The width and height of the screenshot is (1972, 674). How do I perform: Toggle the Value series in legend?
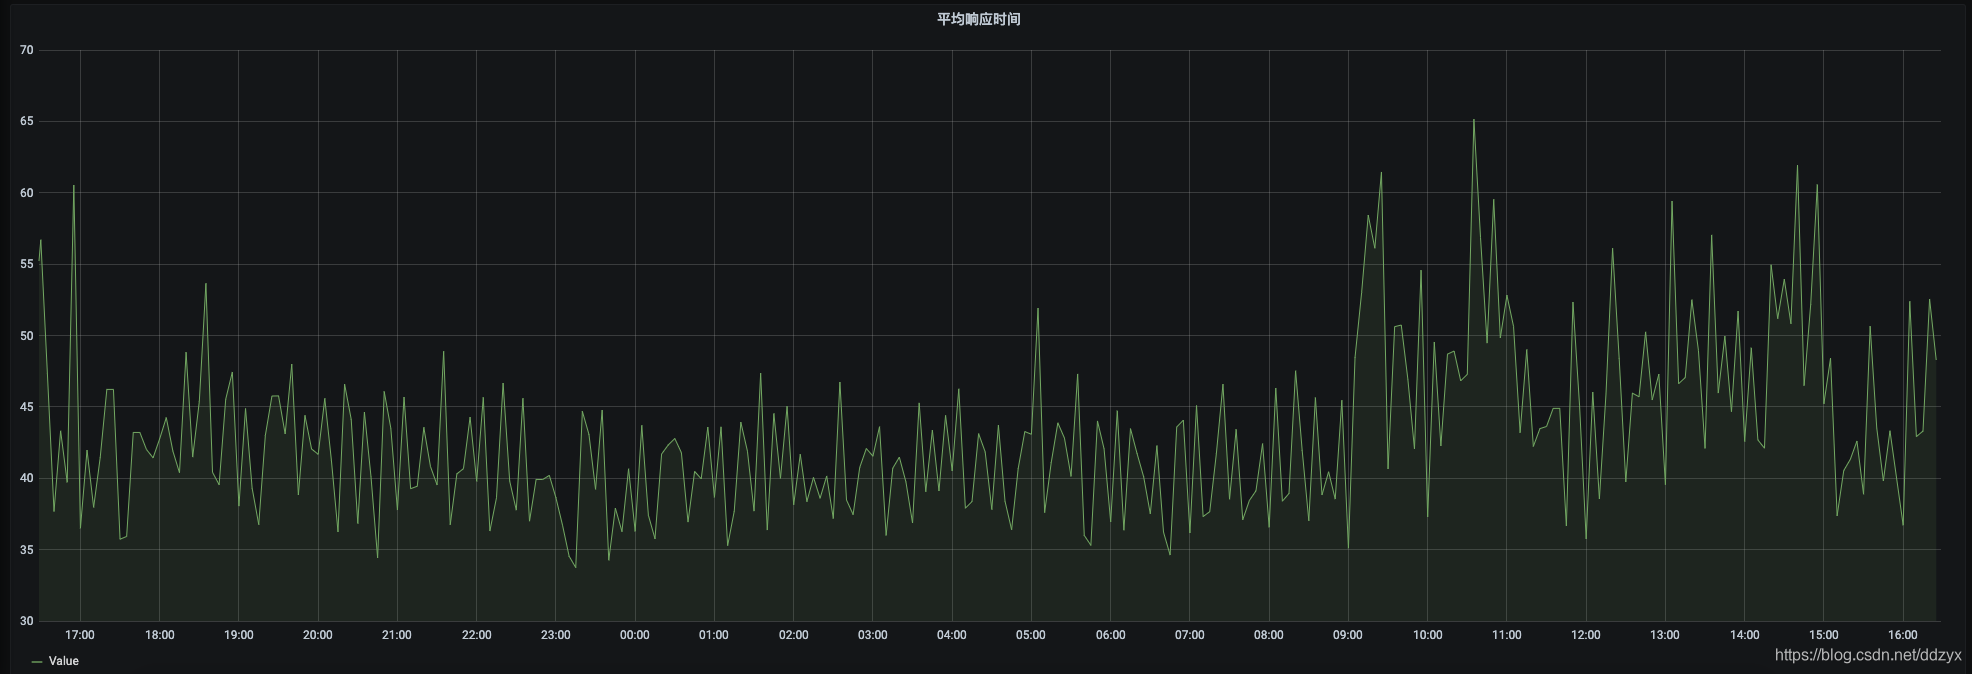pyautogui.click(x=63, y=661)
